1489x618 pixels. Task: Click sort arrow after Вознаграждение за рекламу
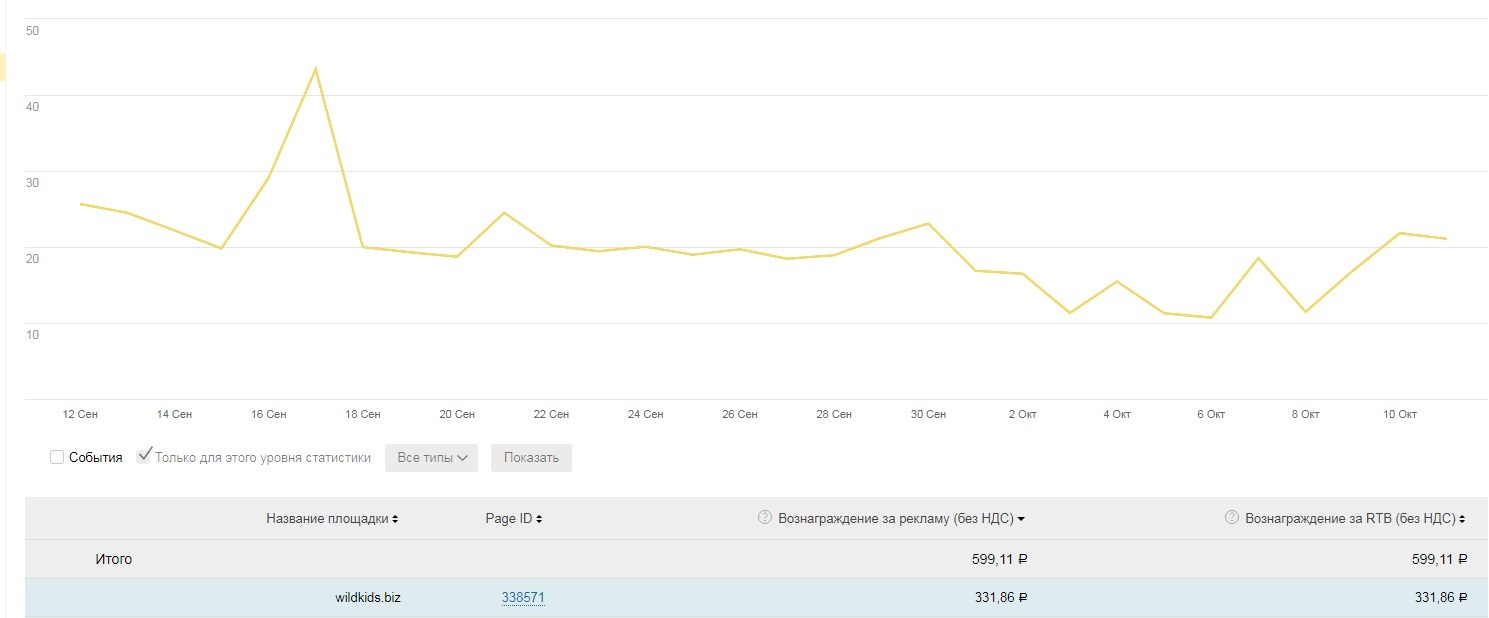(x=1021, y=519)
